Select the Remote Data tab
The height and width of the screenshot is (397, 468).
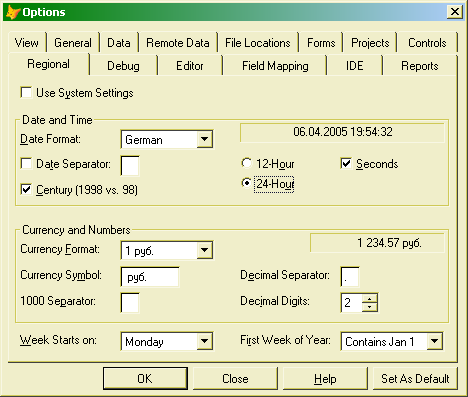pos(178,43)
